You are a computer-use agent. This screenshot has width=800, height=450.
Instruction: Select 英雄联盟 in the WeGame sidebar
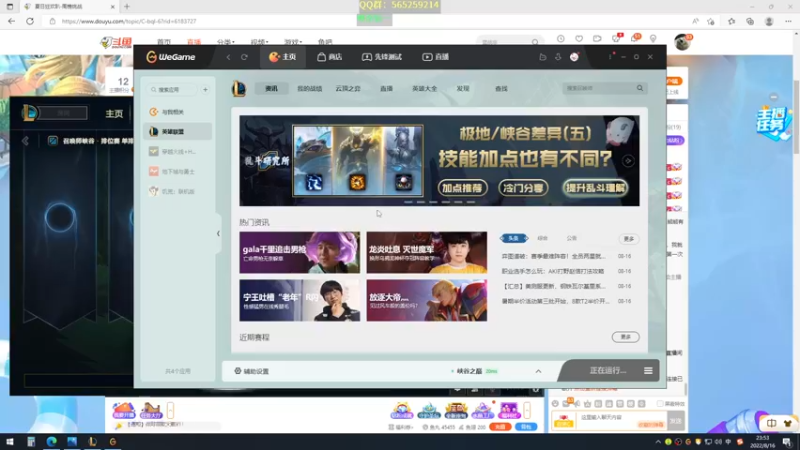click(178, 132)
